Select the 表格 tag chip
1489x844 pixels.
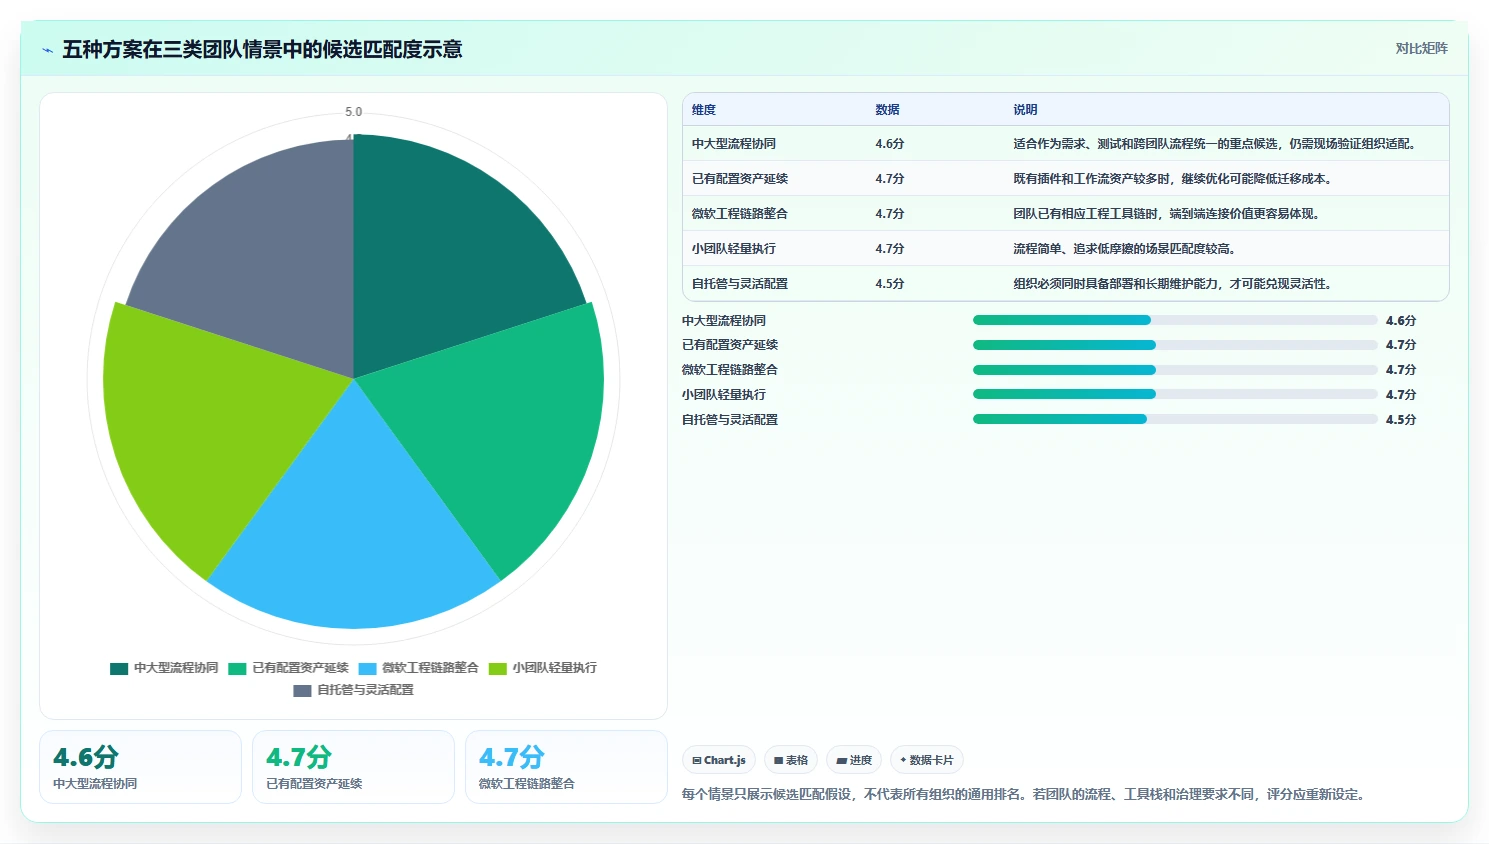[790, 760]
